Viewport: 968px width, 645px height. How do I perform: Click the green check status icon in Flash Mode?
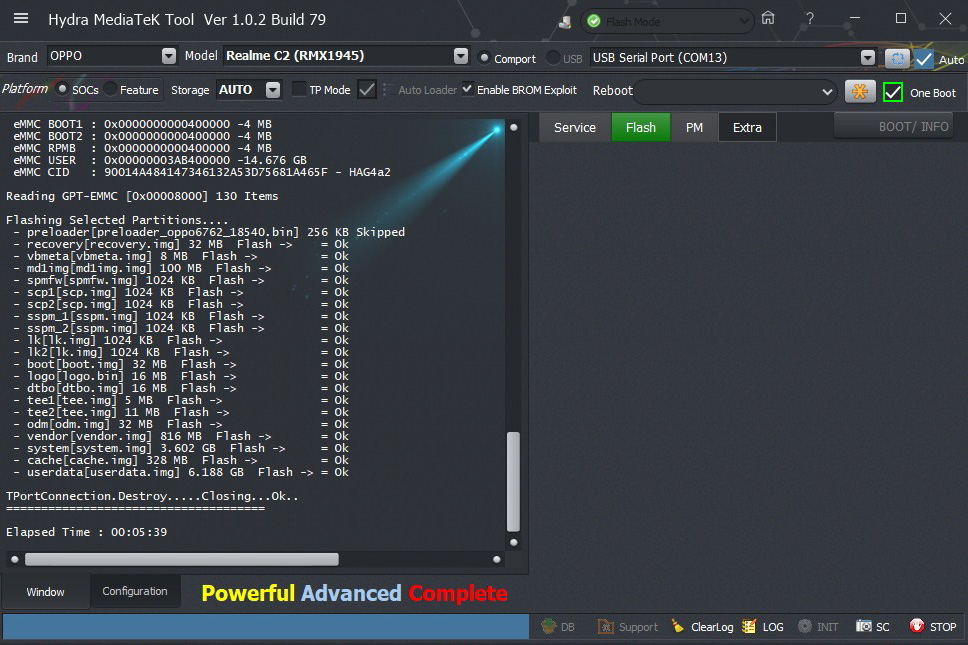click(594, 22)
